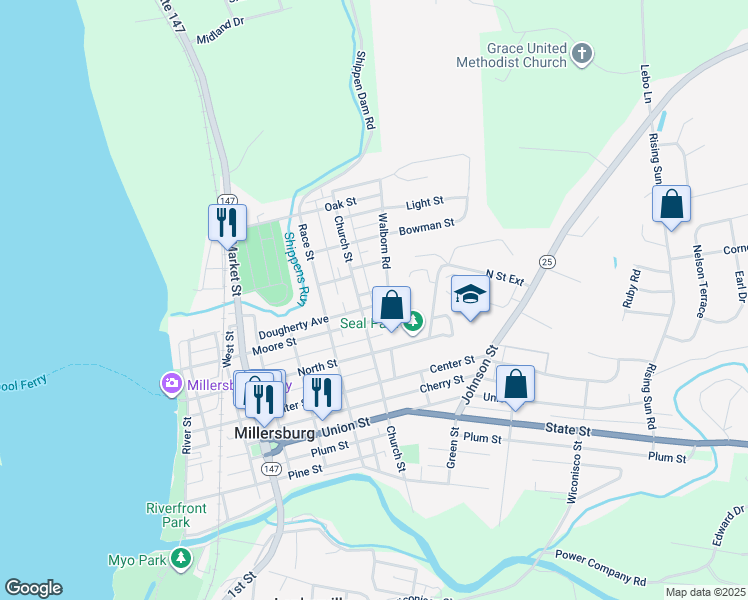Click the Race St label
This screenshot has width=748, height=600.
[306, 242]
